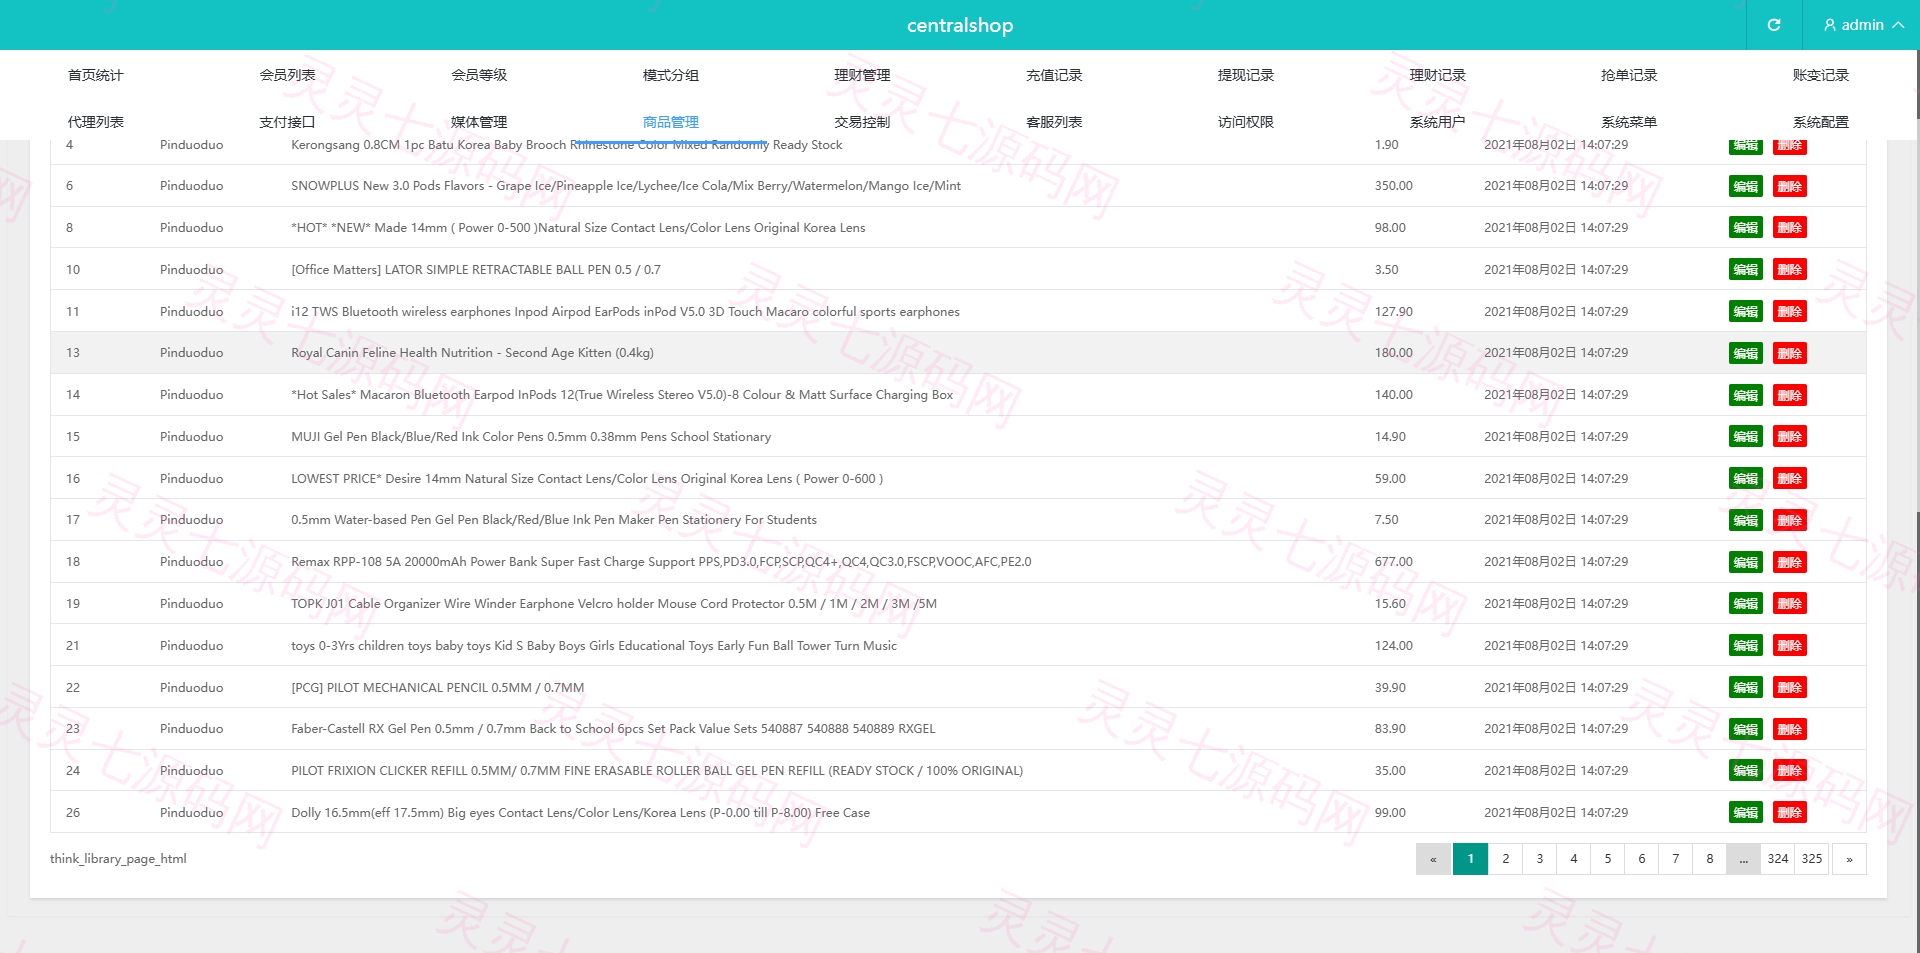The image size is (1920, 953).
Task: Delete the TOPK J01 Cable Organizer row
Action: coord(1790,604)
